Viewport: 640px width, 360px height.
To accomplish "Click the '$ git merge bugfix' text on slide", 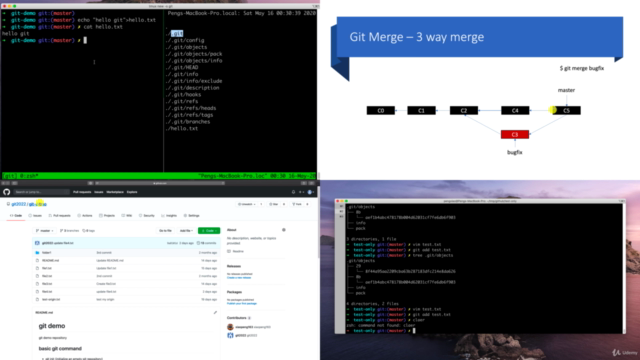I will click(582, 68).
